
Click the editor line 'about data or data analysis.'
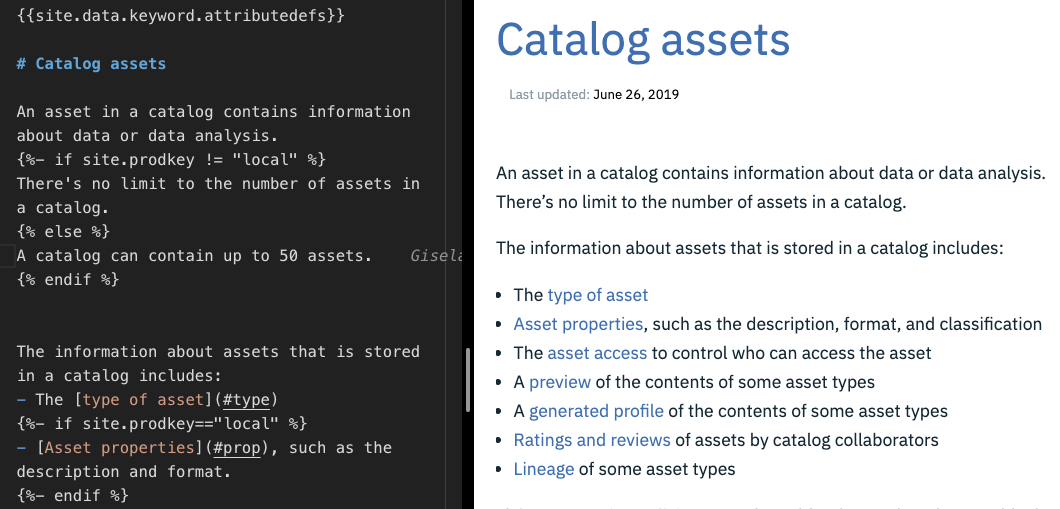coord(147,135)
